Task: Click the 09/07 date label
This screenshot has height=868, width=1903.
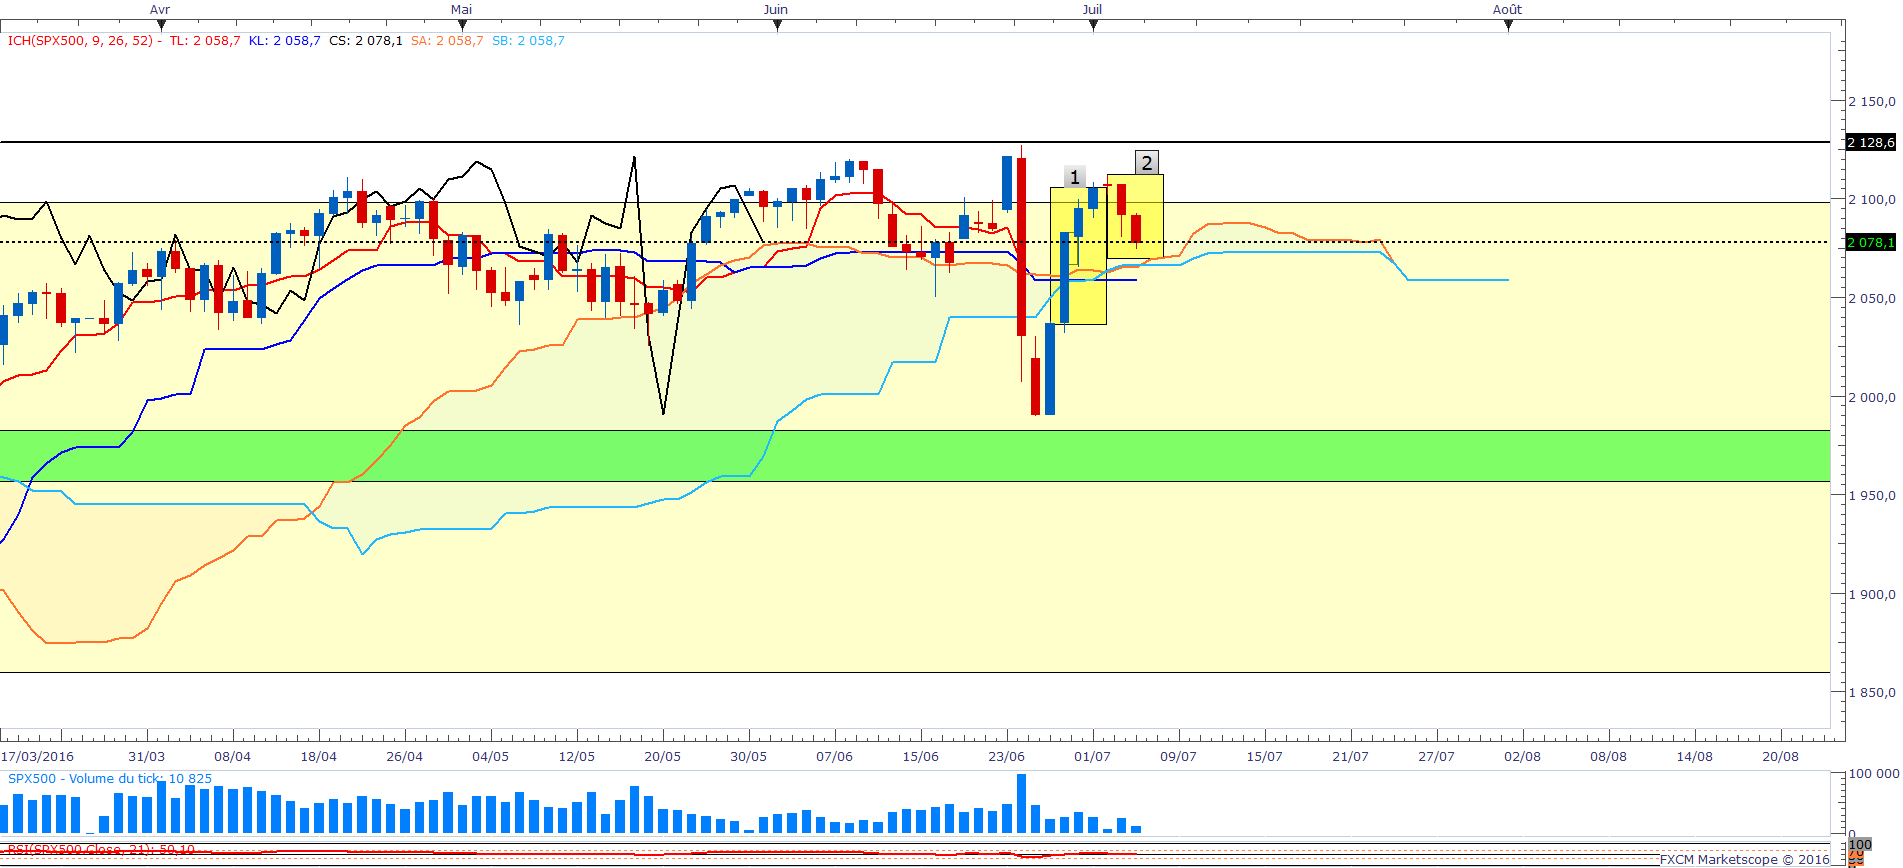Action: [1179, 757]
